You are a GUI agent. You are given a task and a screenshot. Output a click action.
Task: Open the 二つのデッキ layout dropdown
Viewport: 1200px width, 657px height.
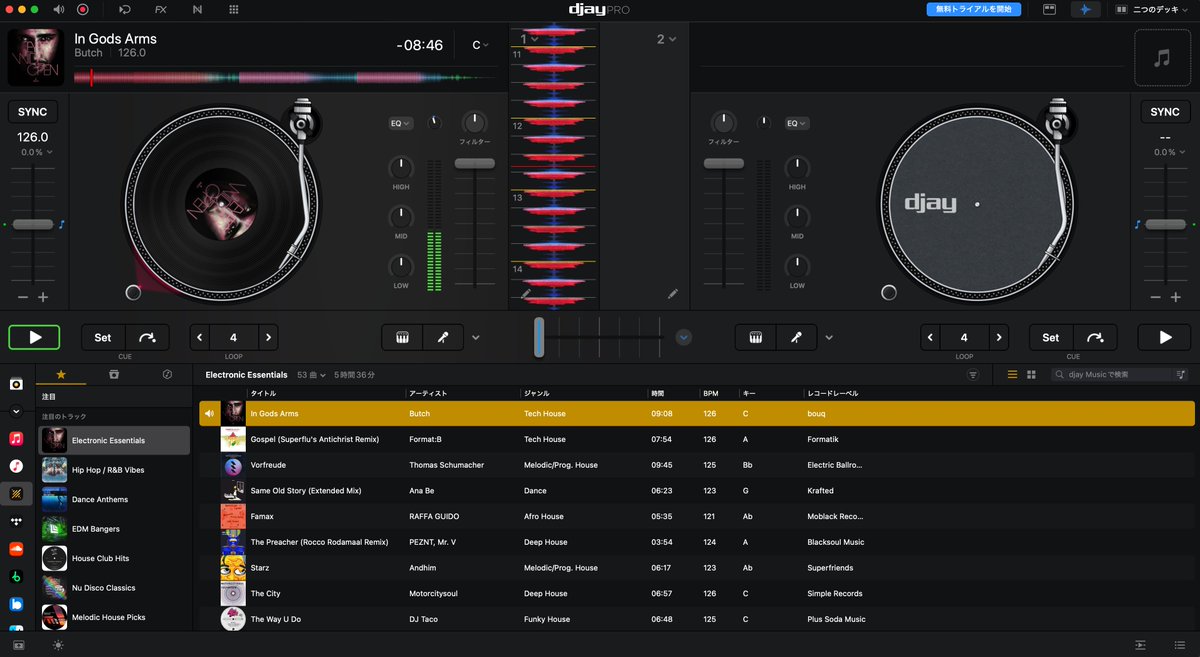[1152, 9]
